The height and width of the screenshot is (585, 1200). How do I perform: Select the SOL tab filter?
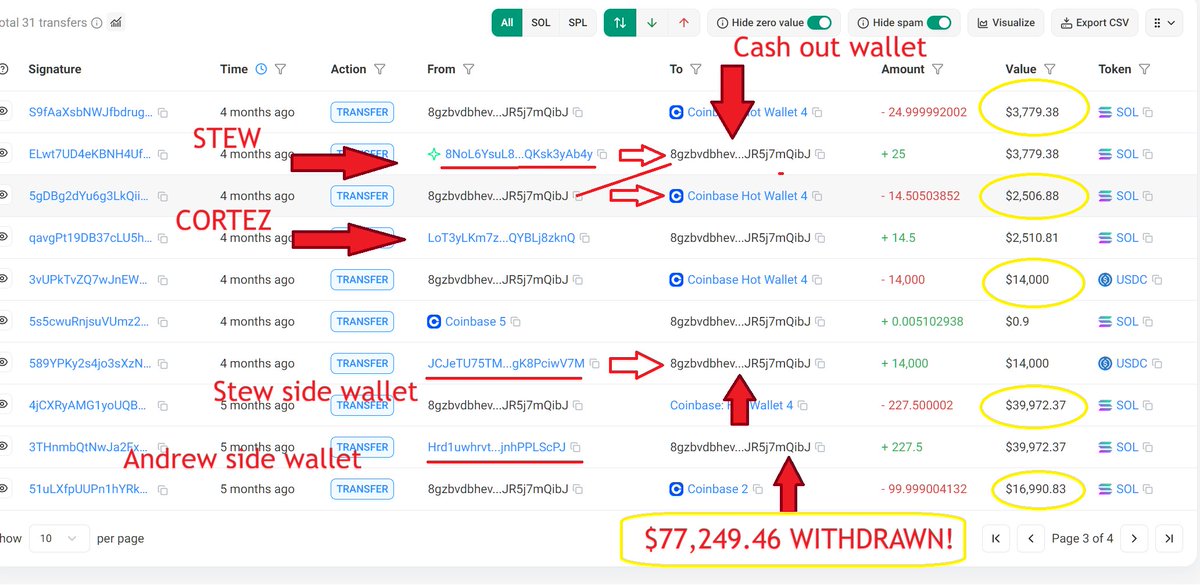tap(541, 22)
